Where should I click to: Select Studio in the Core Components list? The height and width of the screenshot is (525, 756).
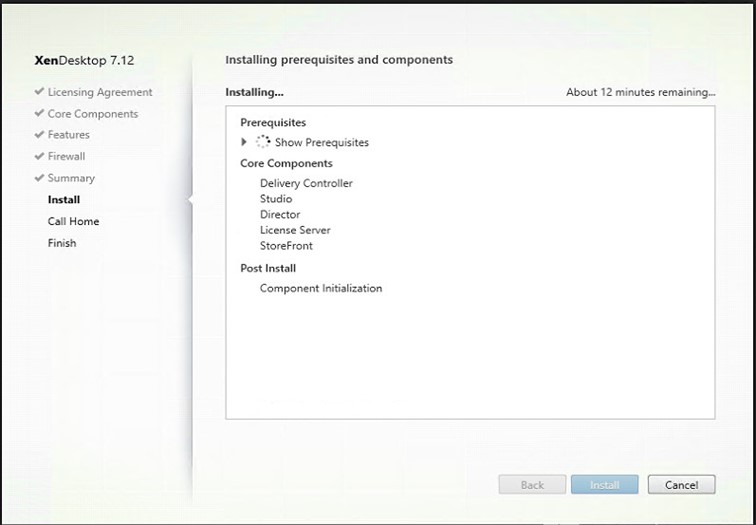pyautogui.click(x=276, y=199)
